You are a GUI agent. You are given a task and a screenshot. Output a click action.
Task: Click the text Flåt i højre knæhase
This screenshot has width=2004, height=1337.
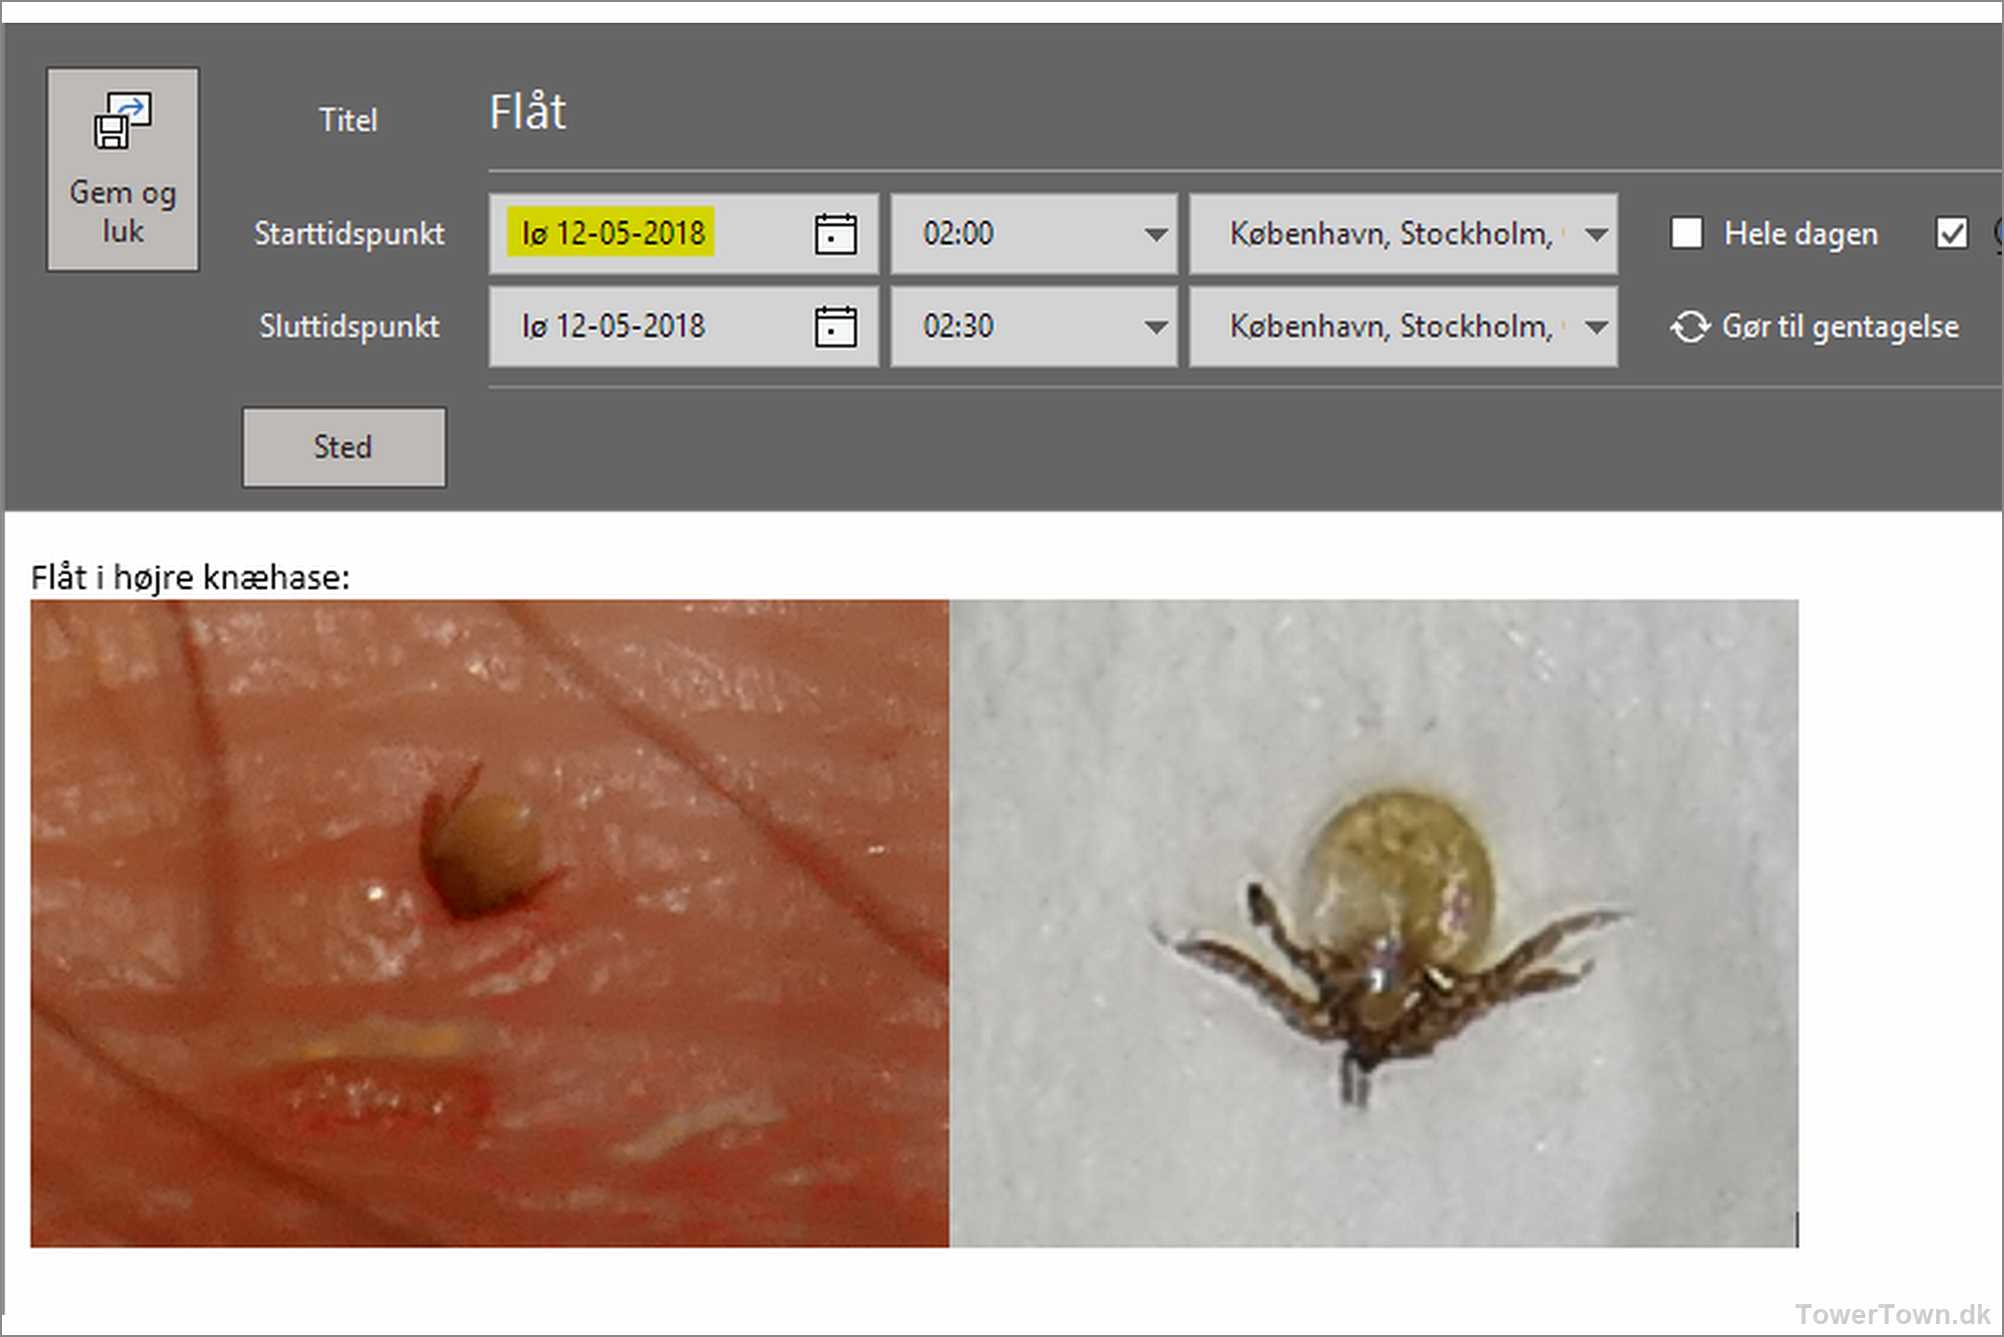[190, 577]
